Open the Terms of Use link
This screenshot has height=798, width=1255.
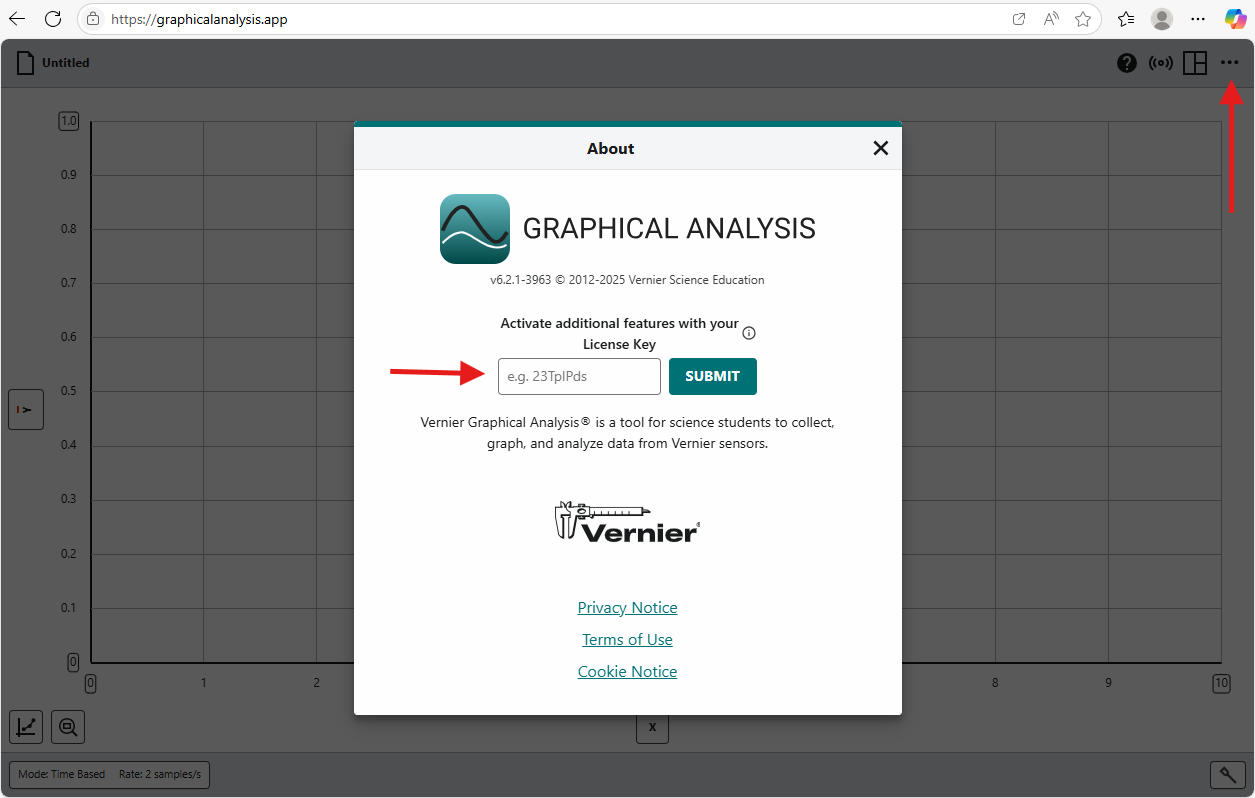[x=628, y=640]
